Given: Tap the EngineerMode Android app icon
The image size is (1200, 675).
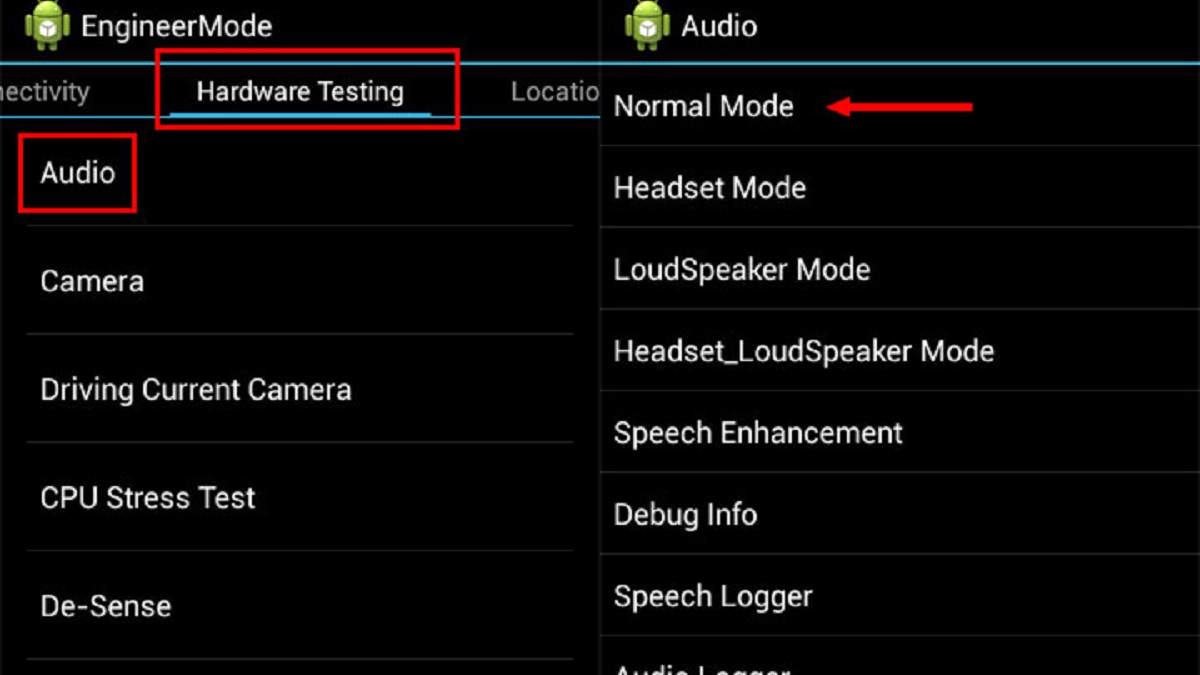Looking at the screenshot, I should 47,26.
